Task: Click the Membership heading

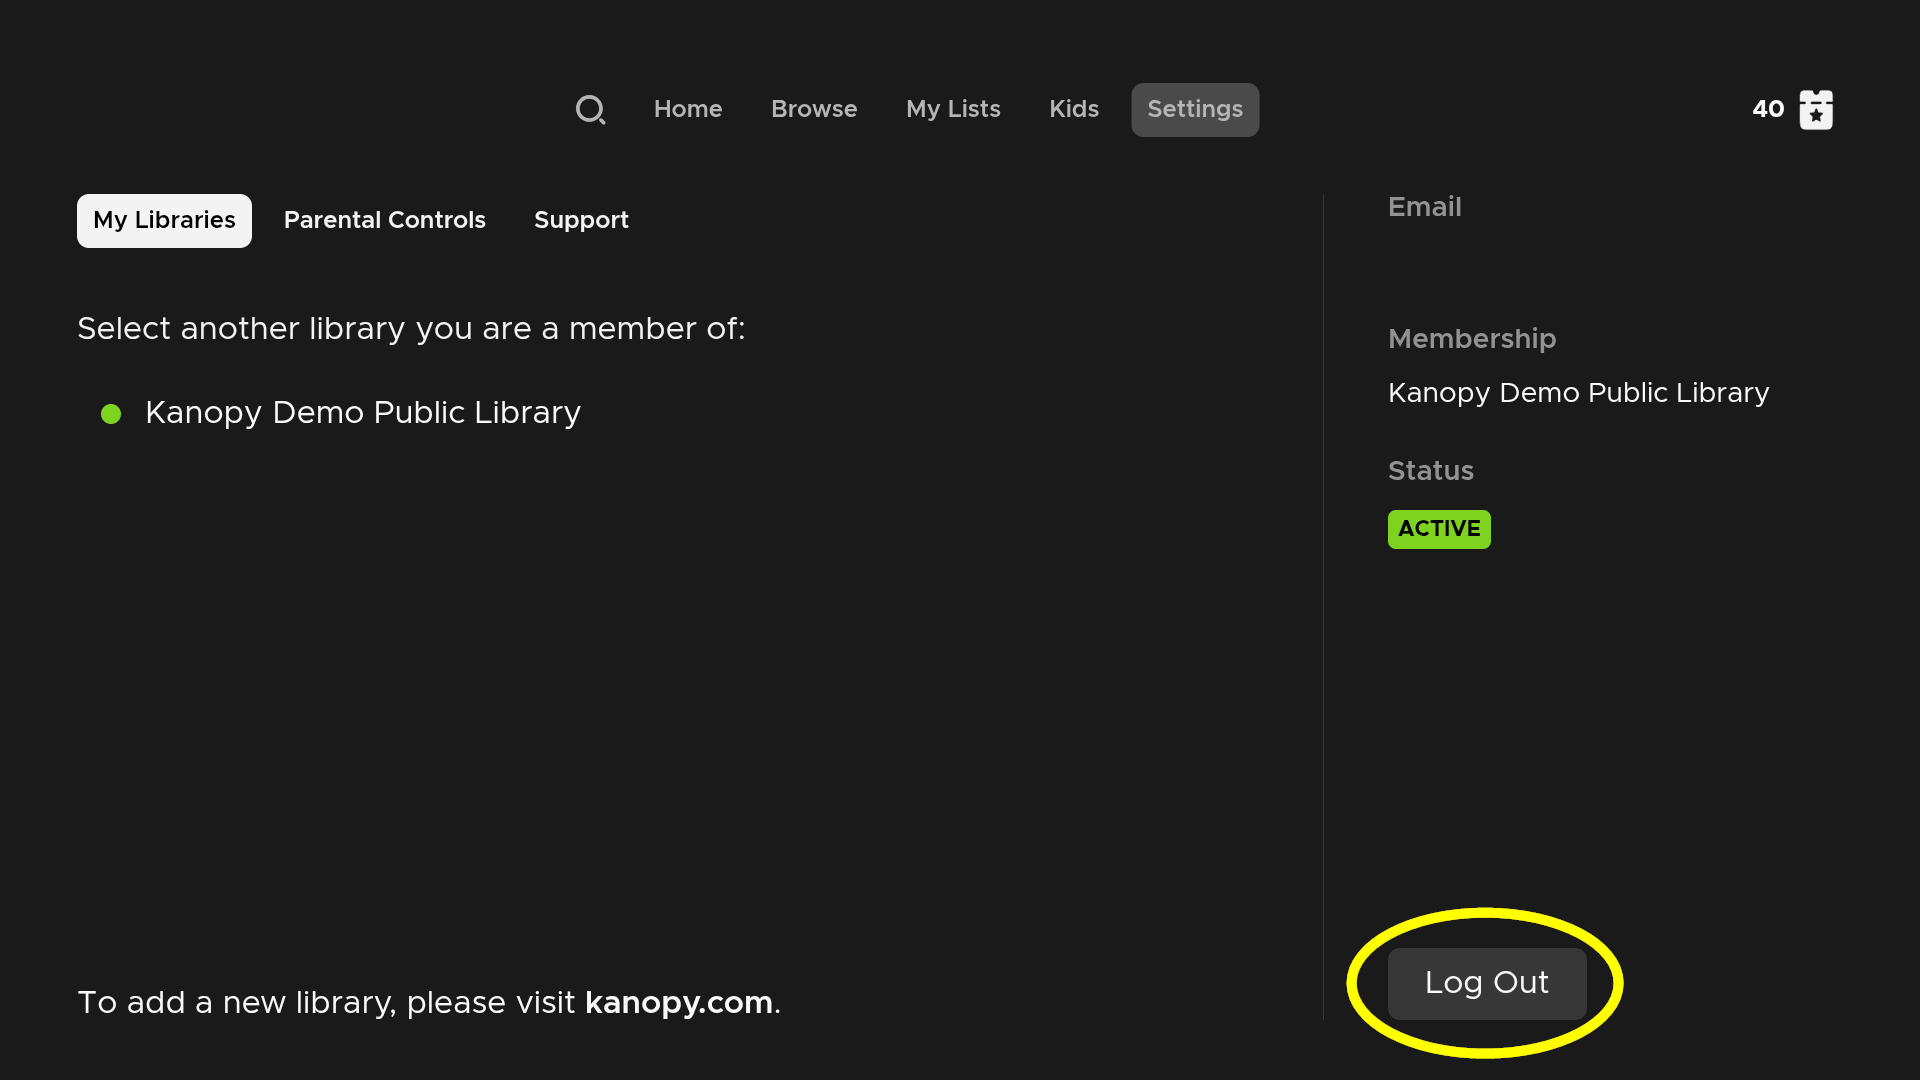Action: point(1472,339)
